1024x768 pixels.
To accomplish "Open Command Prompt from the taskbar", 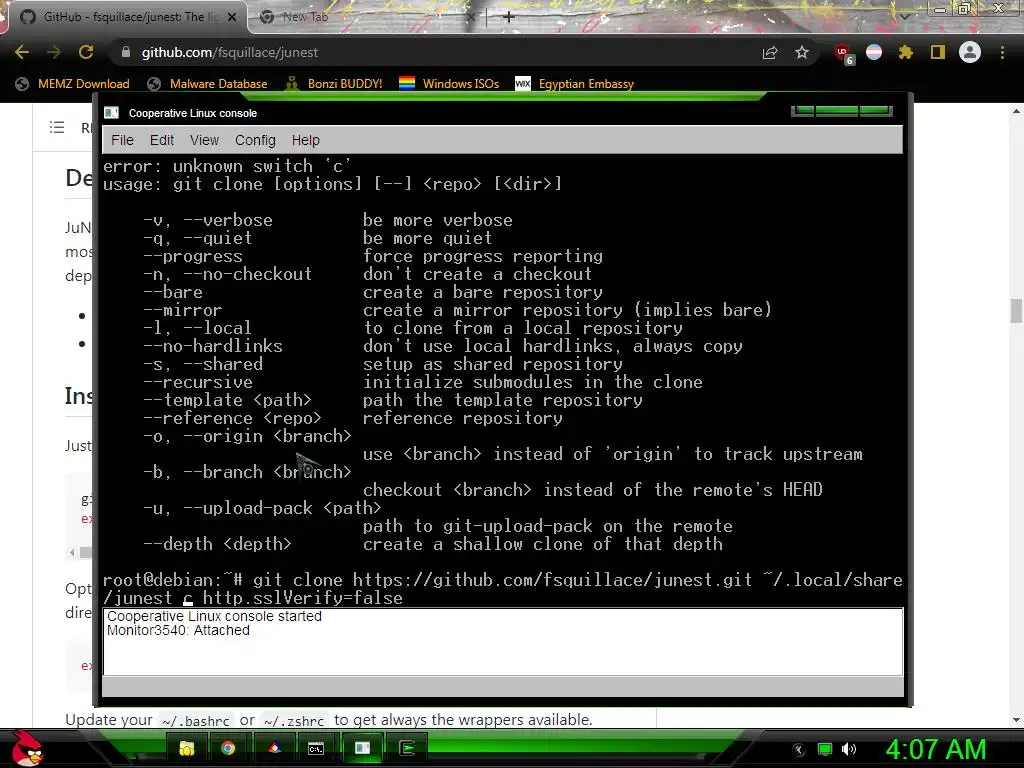I will point(316,748).
